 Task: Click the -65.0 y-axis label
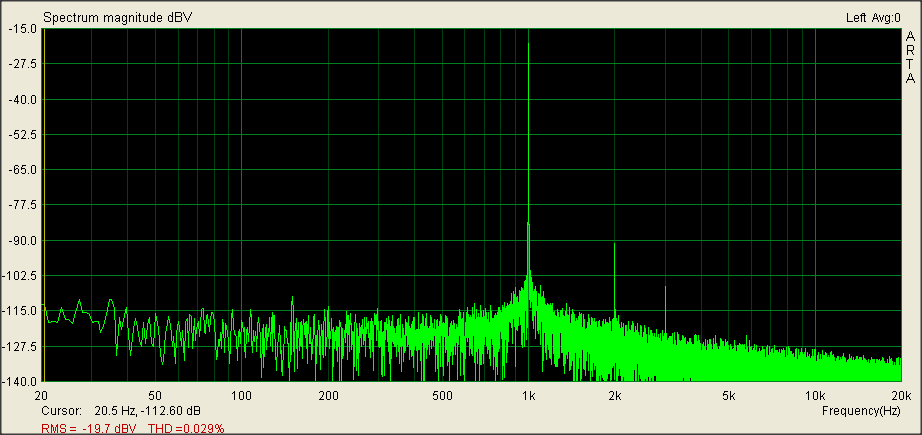pyautogui.click(x=24, y=170)
